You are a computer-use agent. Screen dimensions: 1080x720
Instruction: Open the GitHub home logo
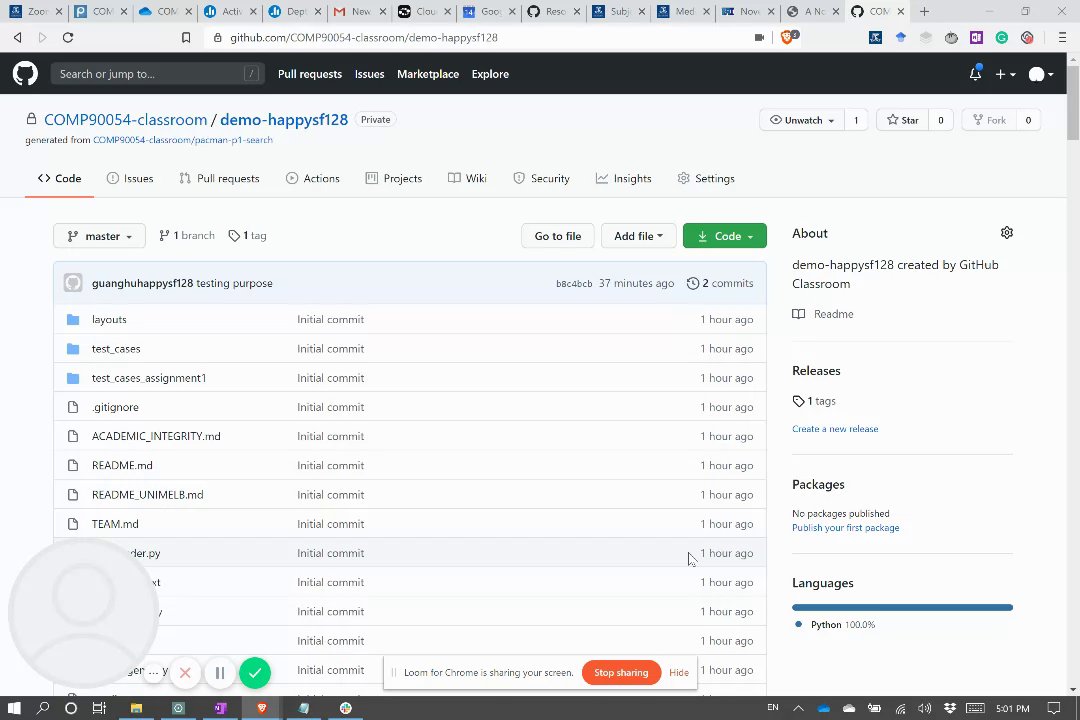(25, 73)
